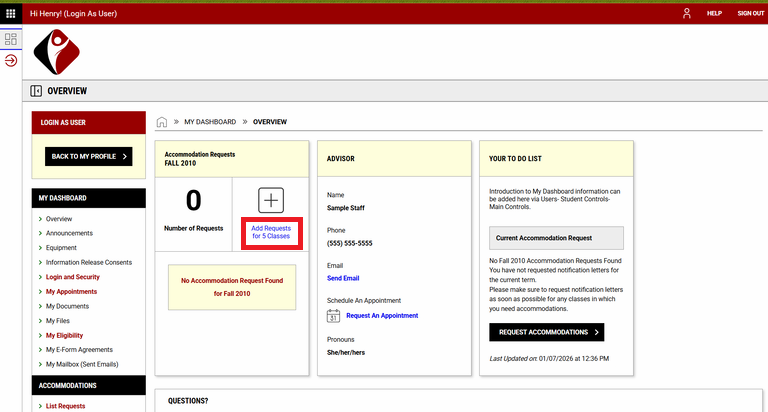
Task: Click REQUEST ACCOMMODATIONS button
Action: pos(547,332)
